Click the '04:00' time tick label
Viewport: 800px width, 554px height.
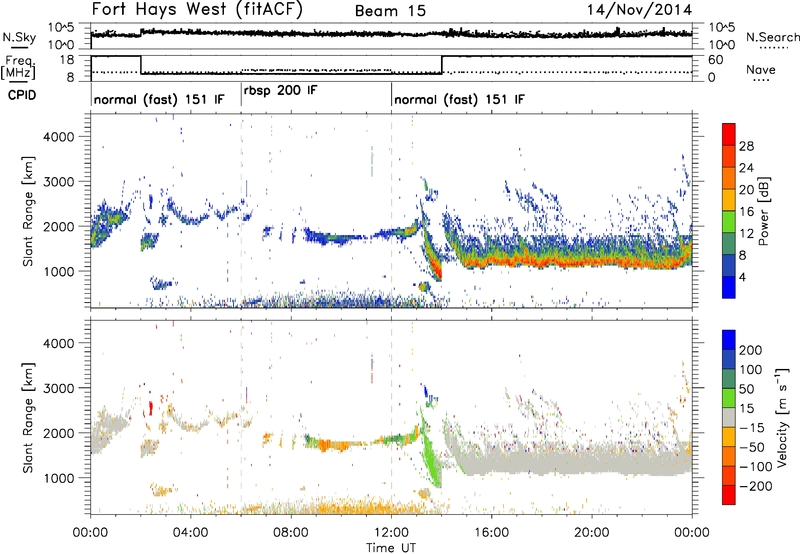point(190,533)
